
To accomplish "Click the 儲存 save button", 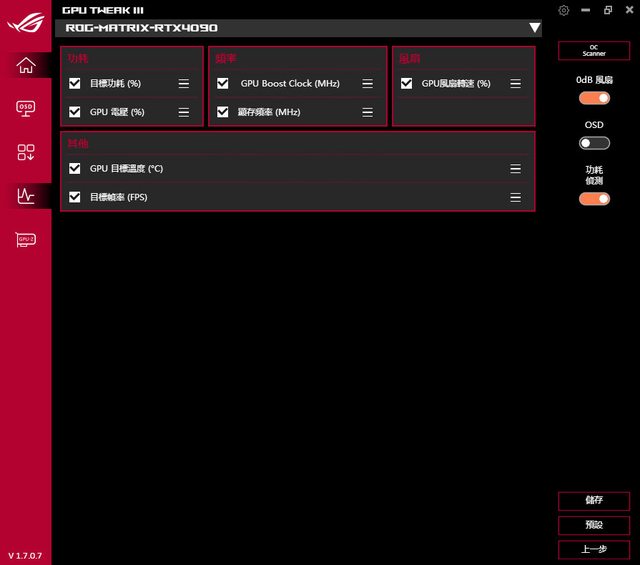I will click(x=594, y=502).
